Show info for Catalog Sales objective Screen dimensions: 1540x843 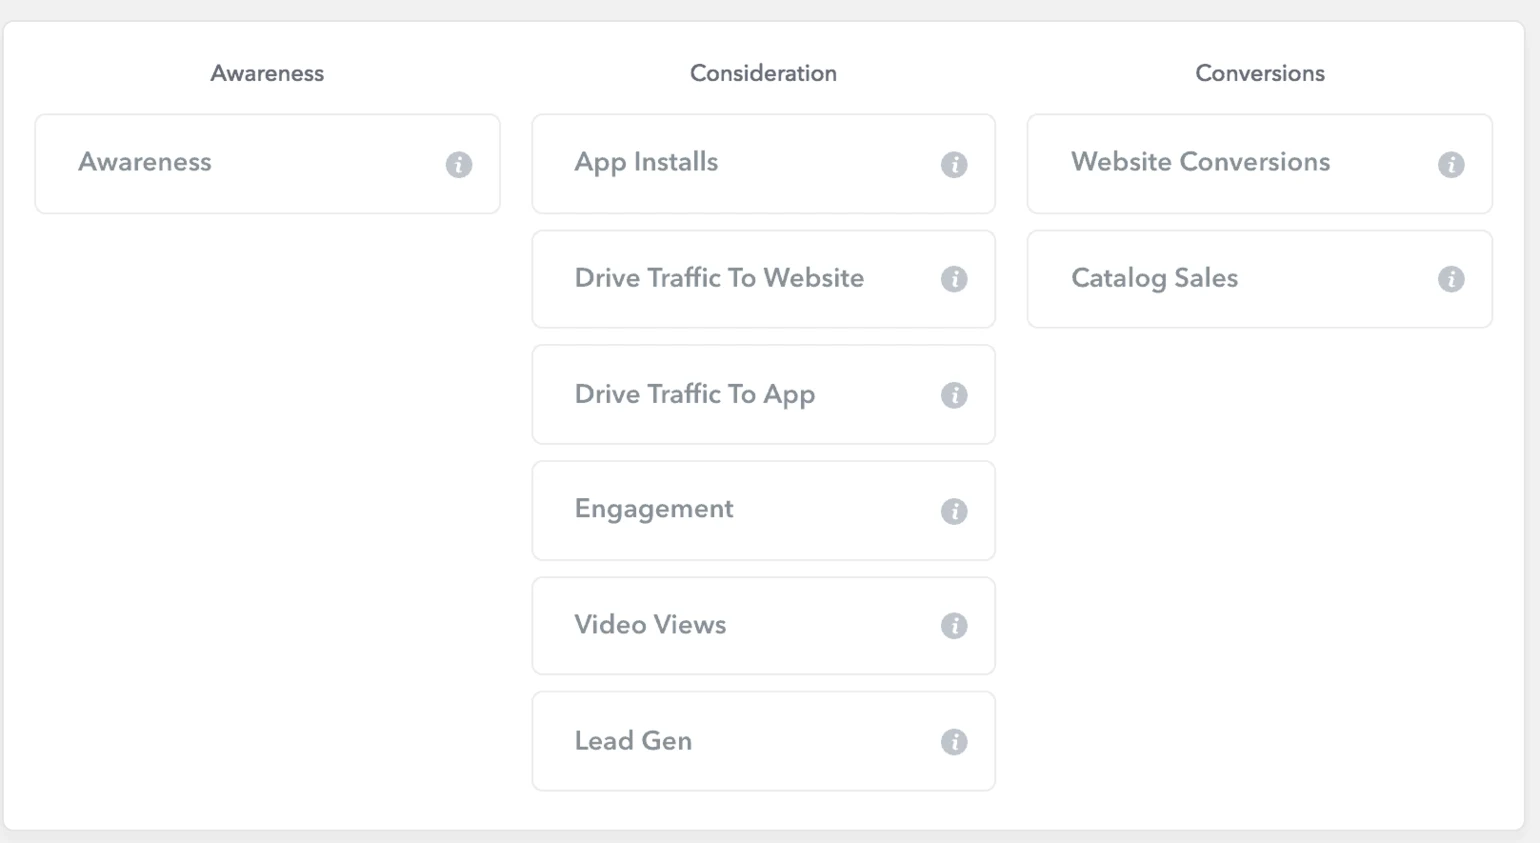click(1450, 279)
